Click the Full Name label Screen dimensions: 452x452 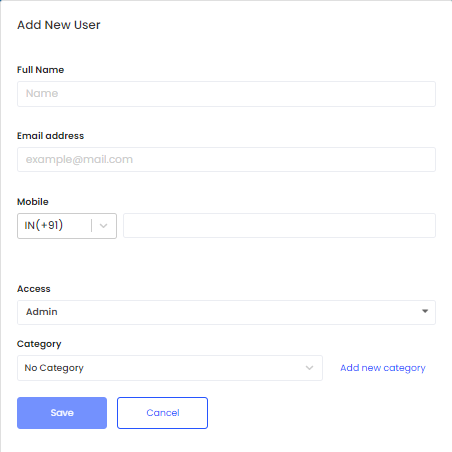[x=40, y=70]
